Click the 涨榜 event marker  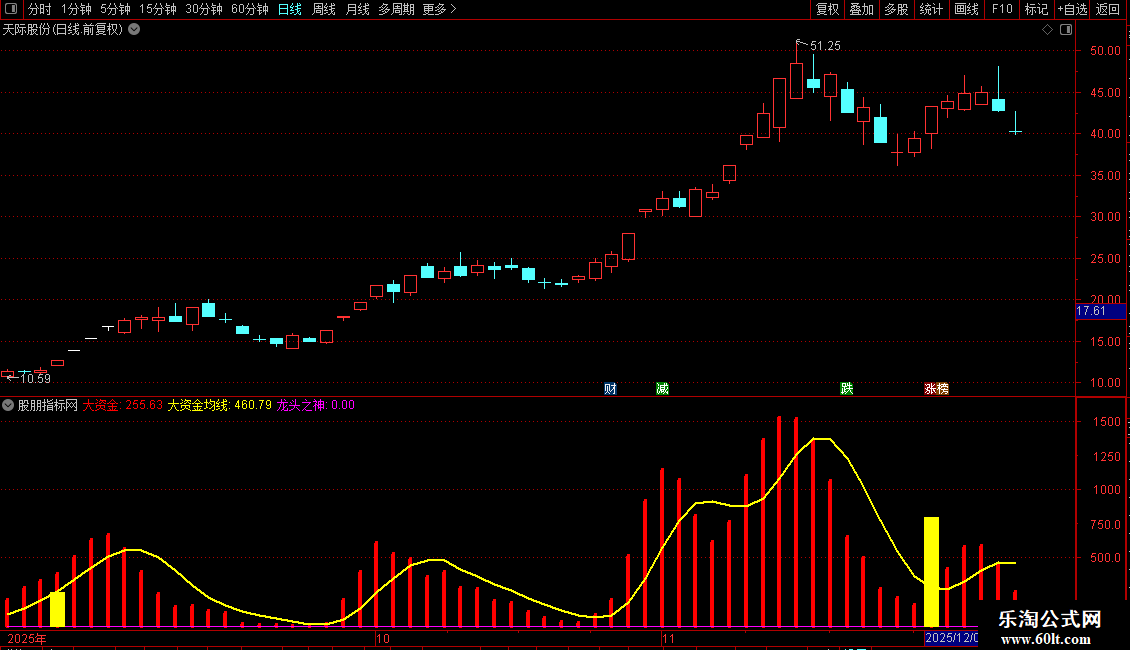[936, 389]
